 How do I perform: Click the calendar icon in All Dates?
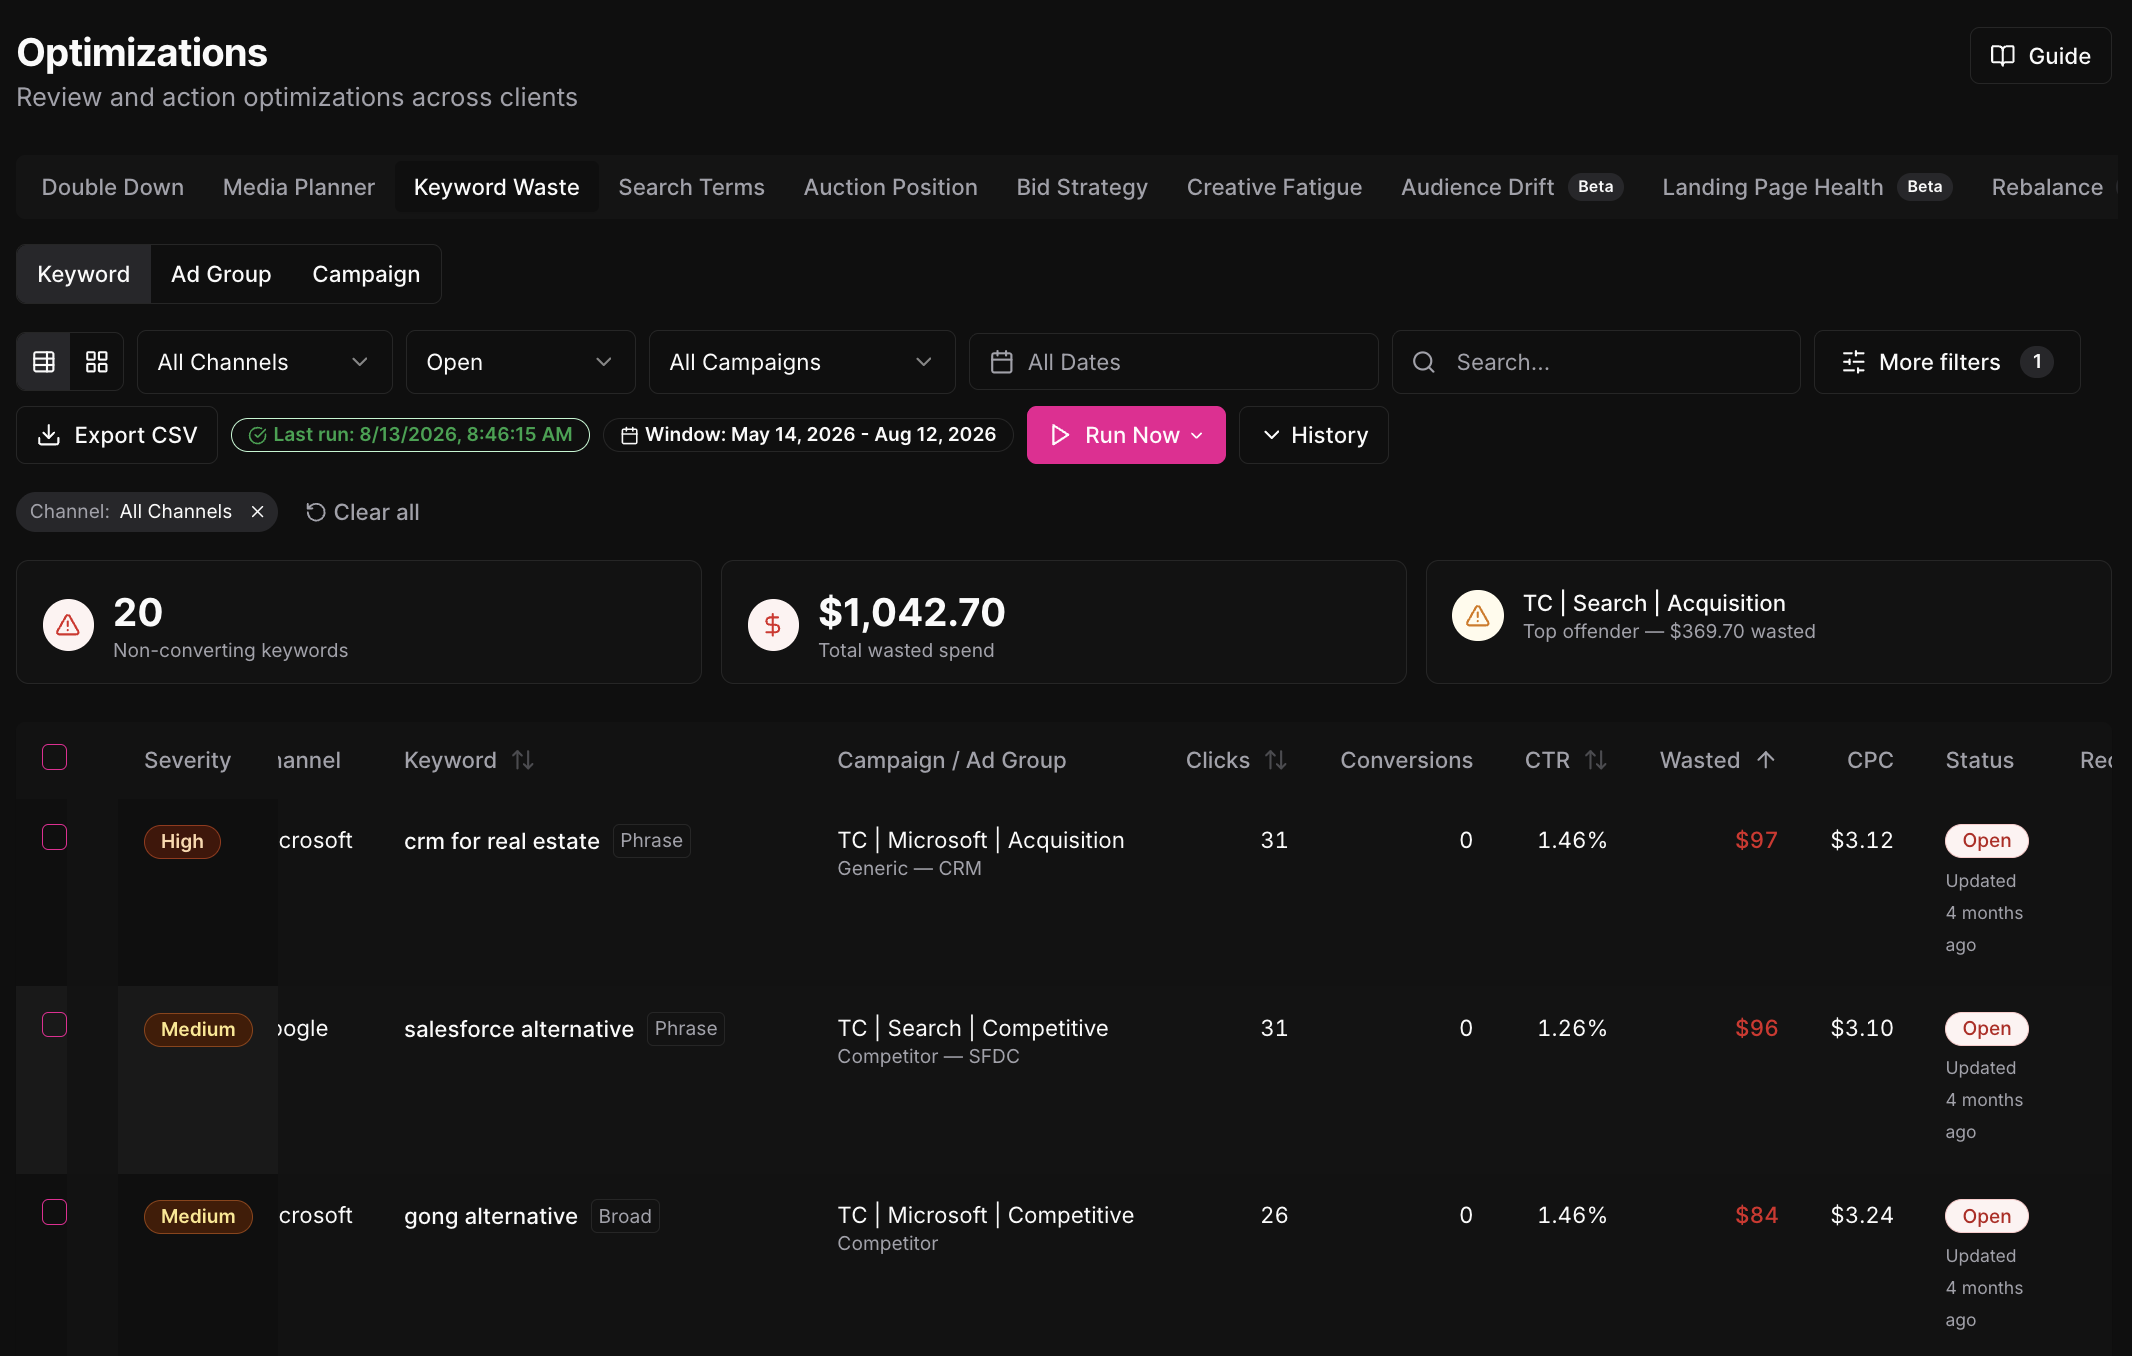(1001, 362)
